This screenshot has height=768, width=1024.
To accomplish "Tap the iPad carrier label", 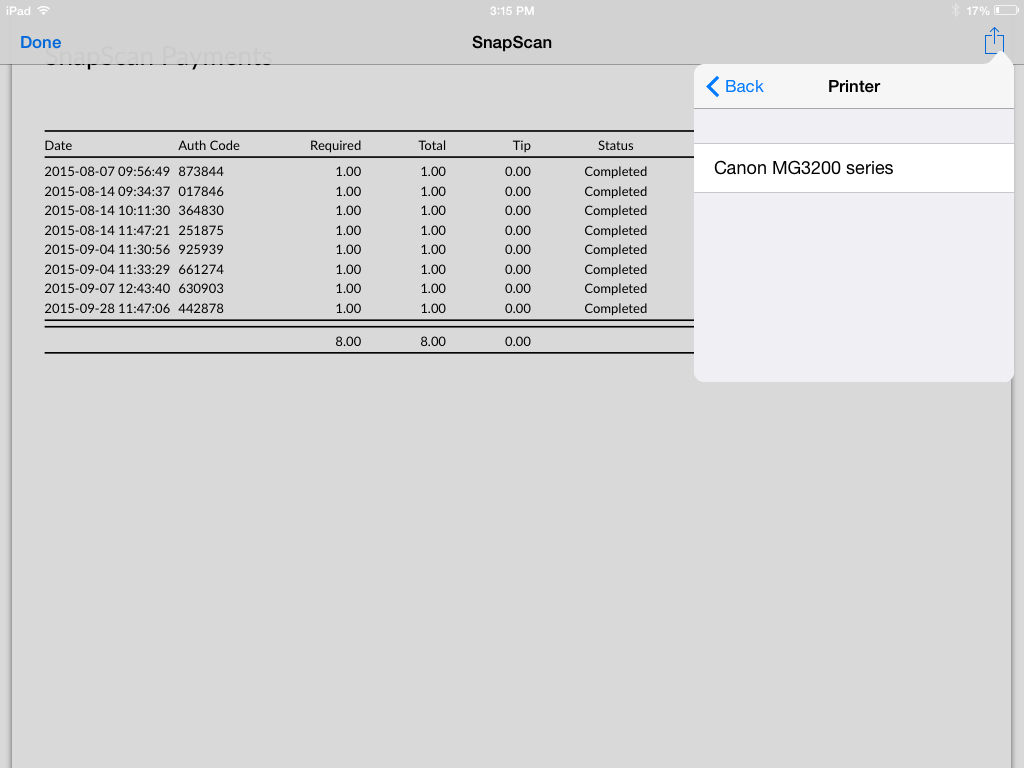I will click(18, 10).
